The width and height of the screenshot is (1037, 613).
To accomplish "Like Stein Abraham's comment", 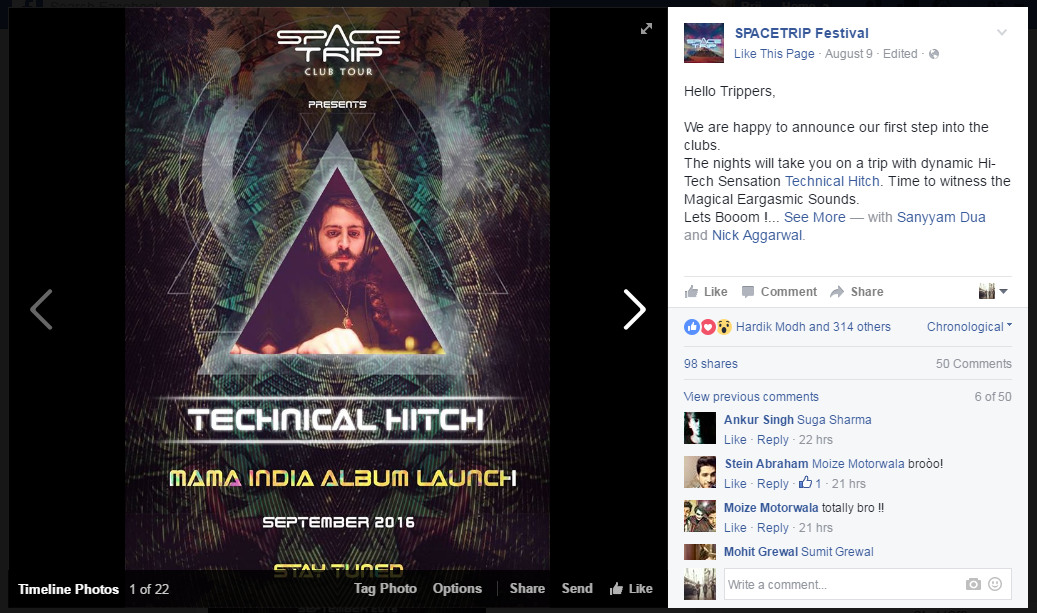I will (x=735, y=483).
